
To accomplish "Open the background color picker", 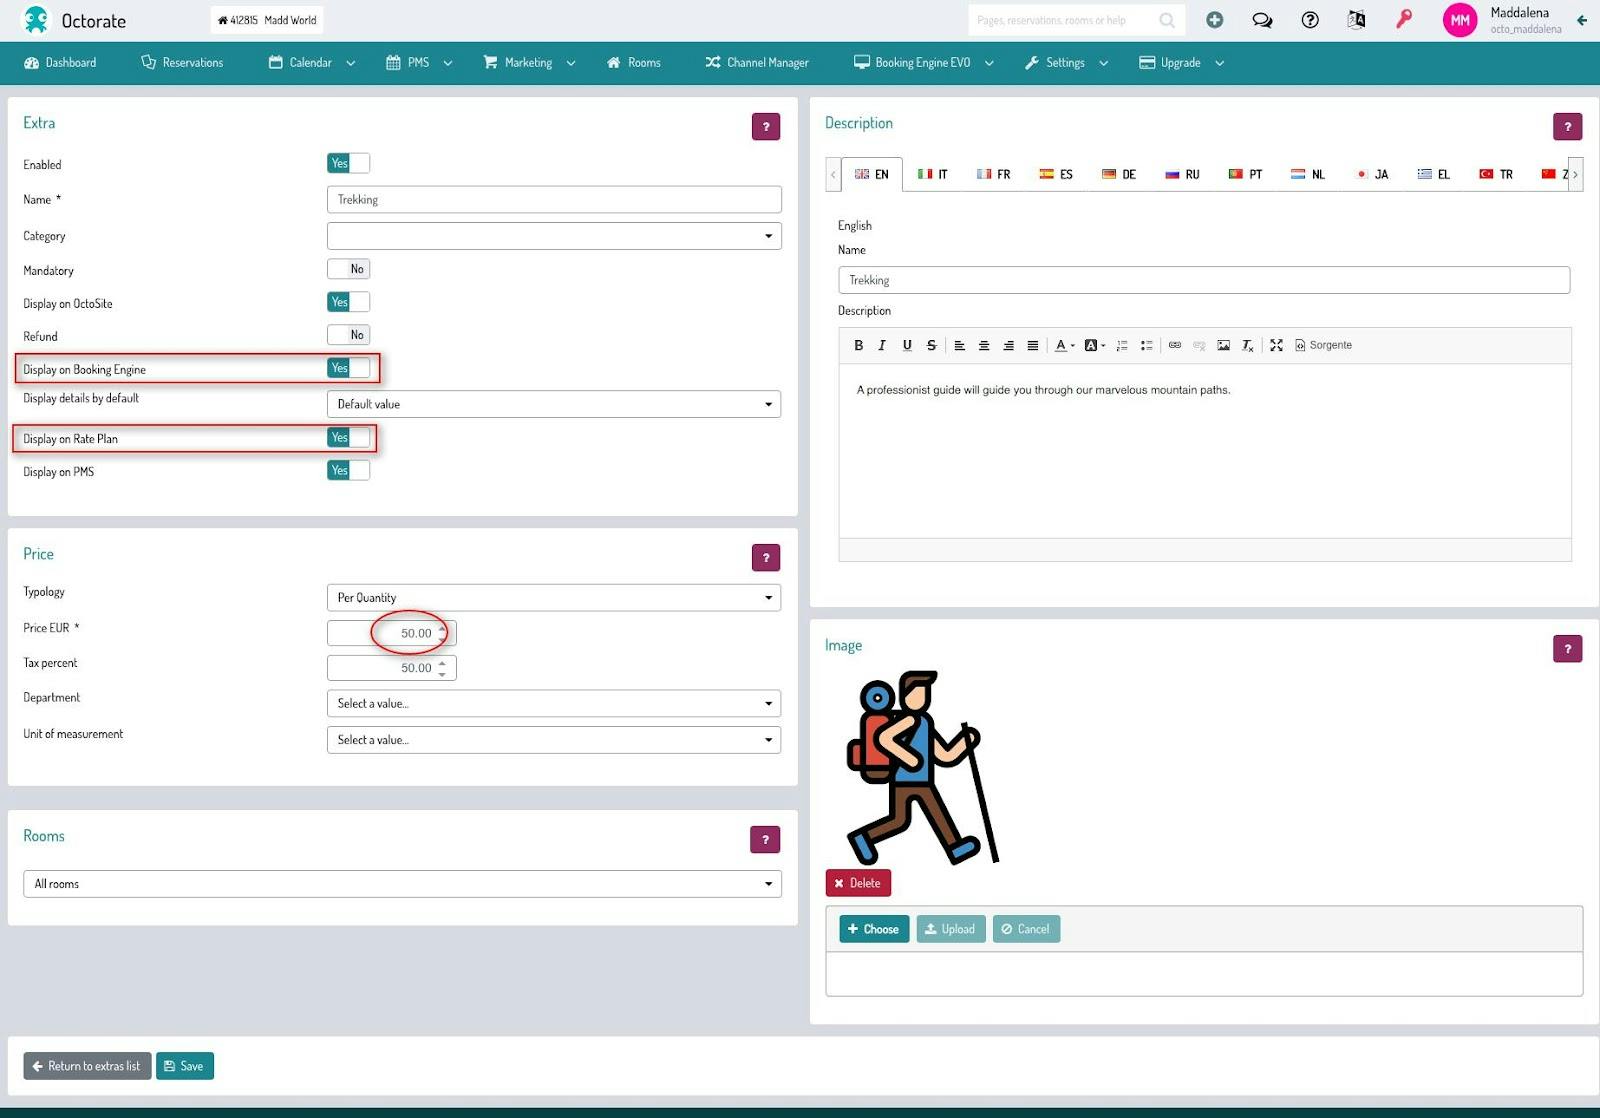I will 1095,345.
